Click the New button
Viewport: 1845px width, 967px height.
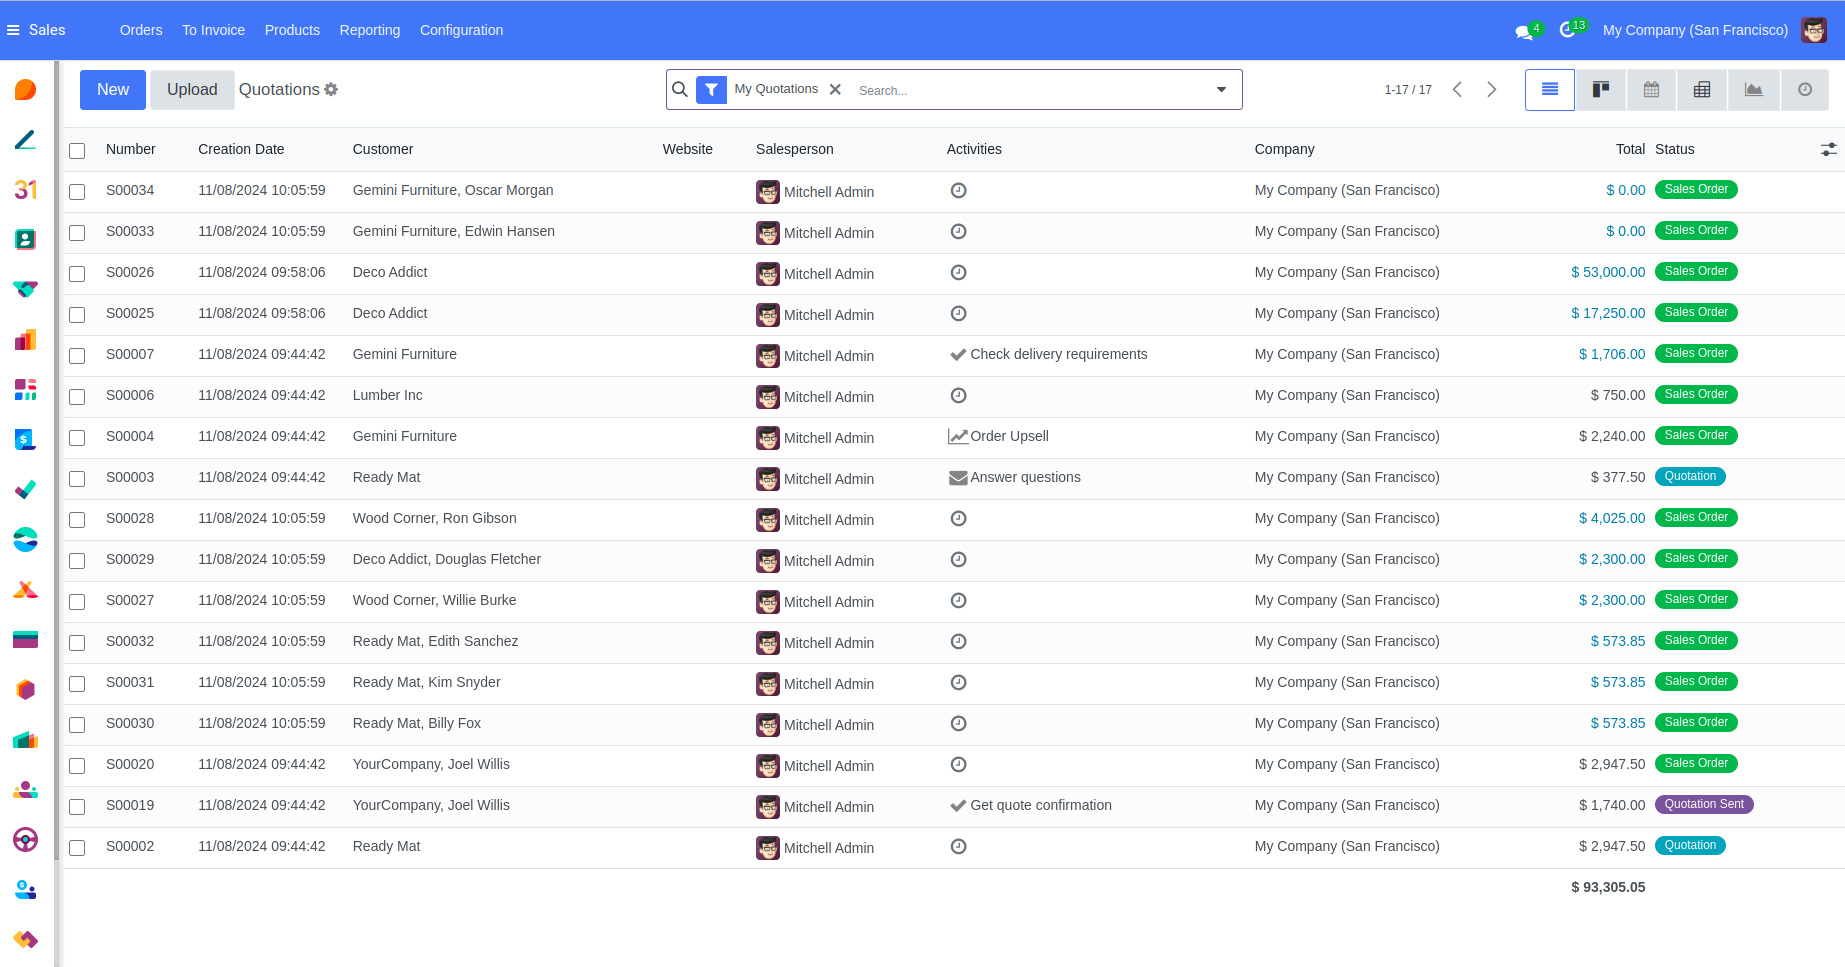click(113, 90)
